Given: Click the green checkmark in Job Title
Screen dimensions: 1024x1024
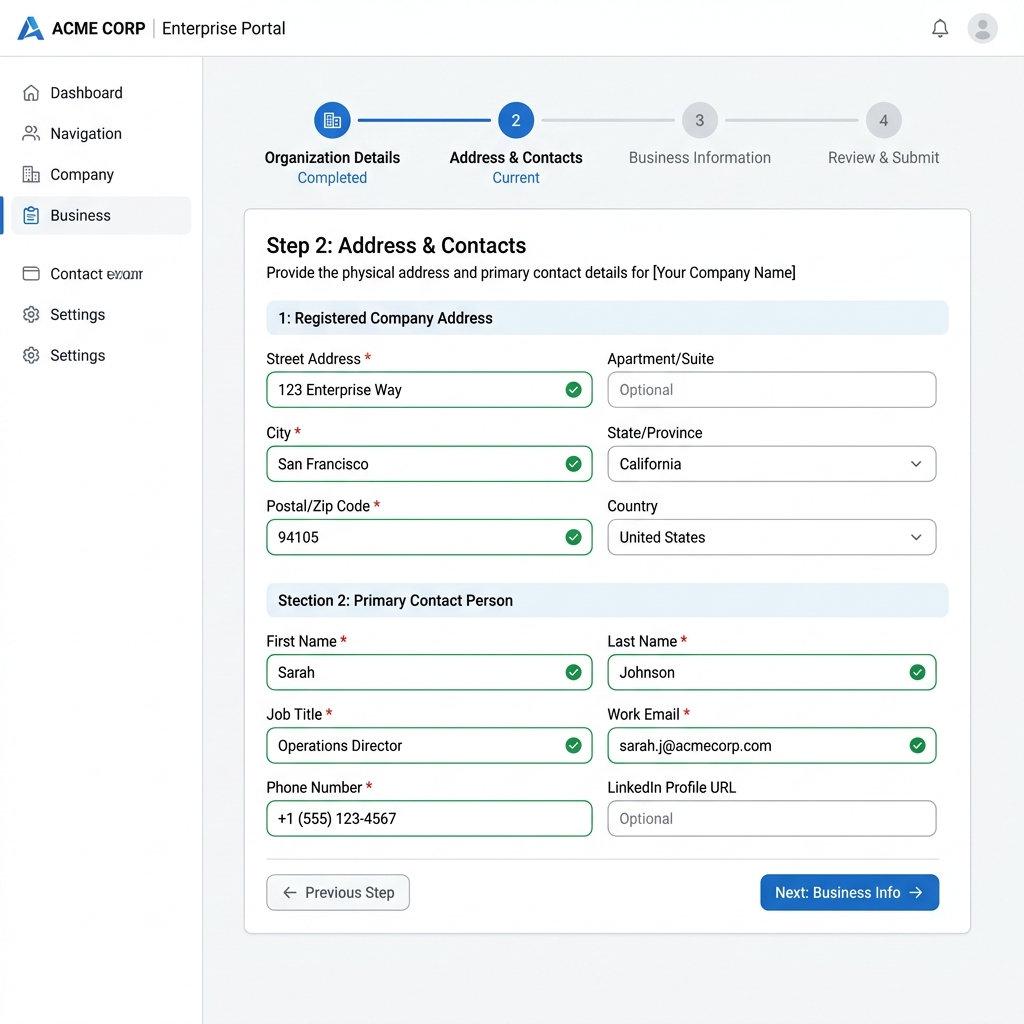Looking at the screenshot, I should point(573,746).
